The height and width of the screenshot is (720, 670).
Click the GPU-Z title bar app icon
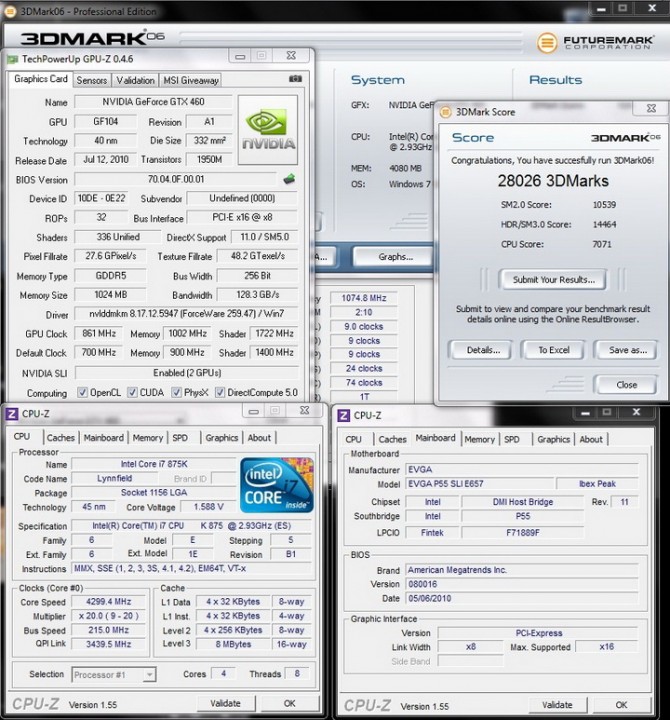12,59
